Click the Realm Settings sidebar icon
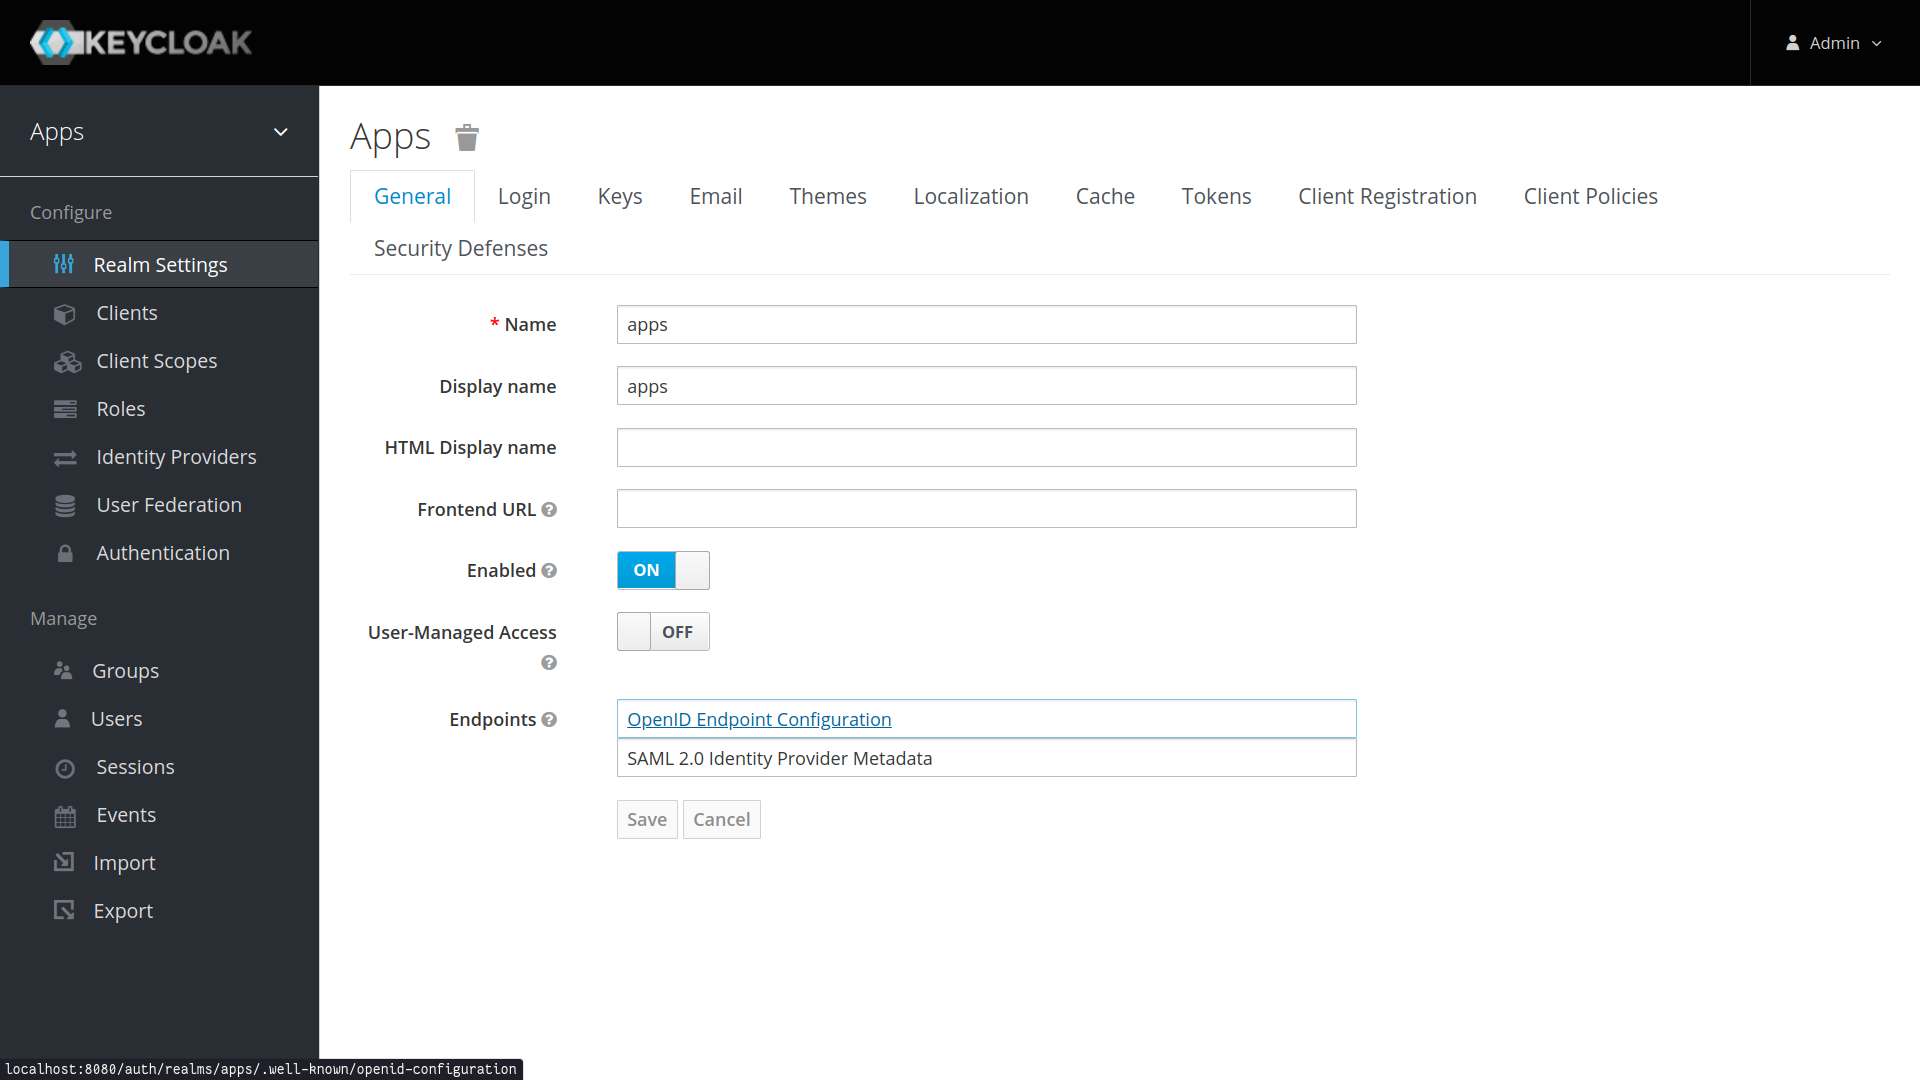 (x=65, y=264)
